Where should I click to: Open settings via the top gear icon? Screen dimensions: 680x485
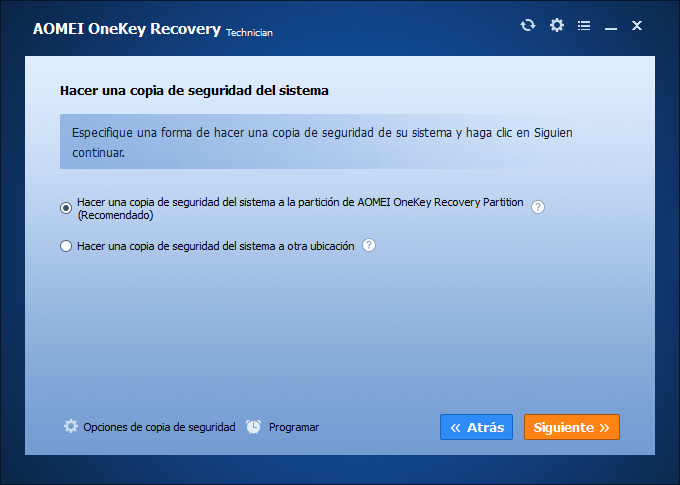(557, 25)
